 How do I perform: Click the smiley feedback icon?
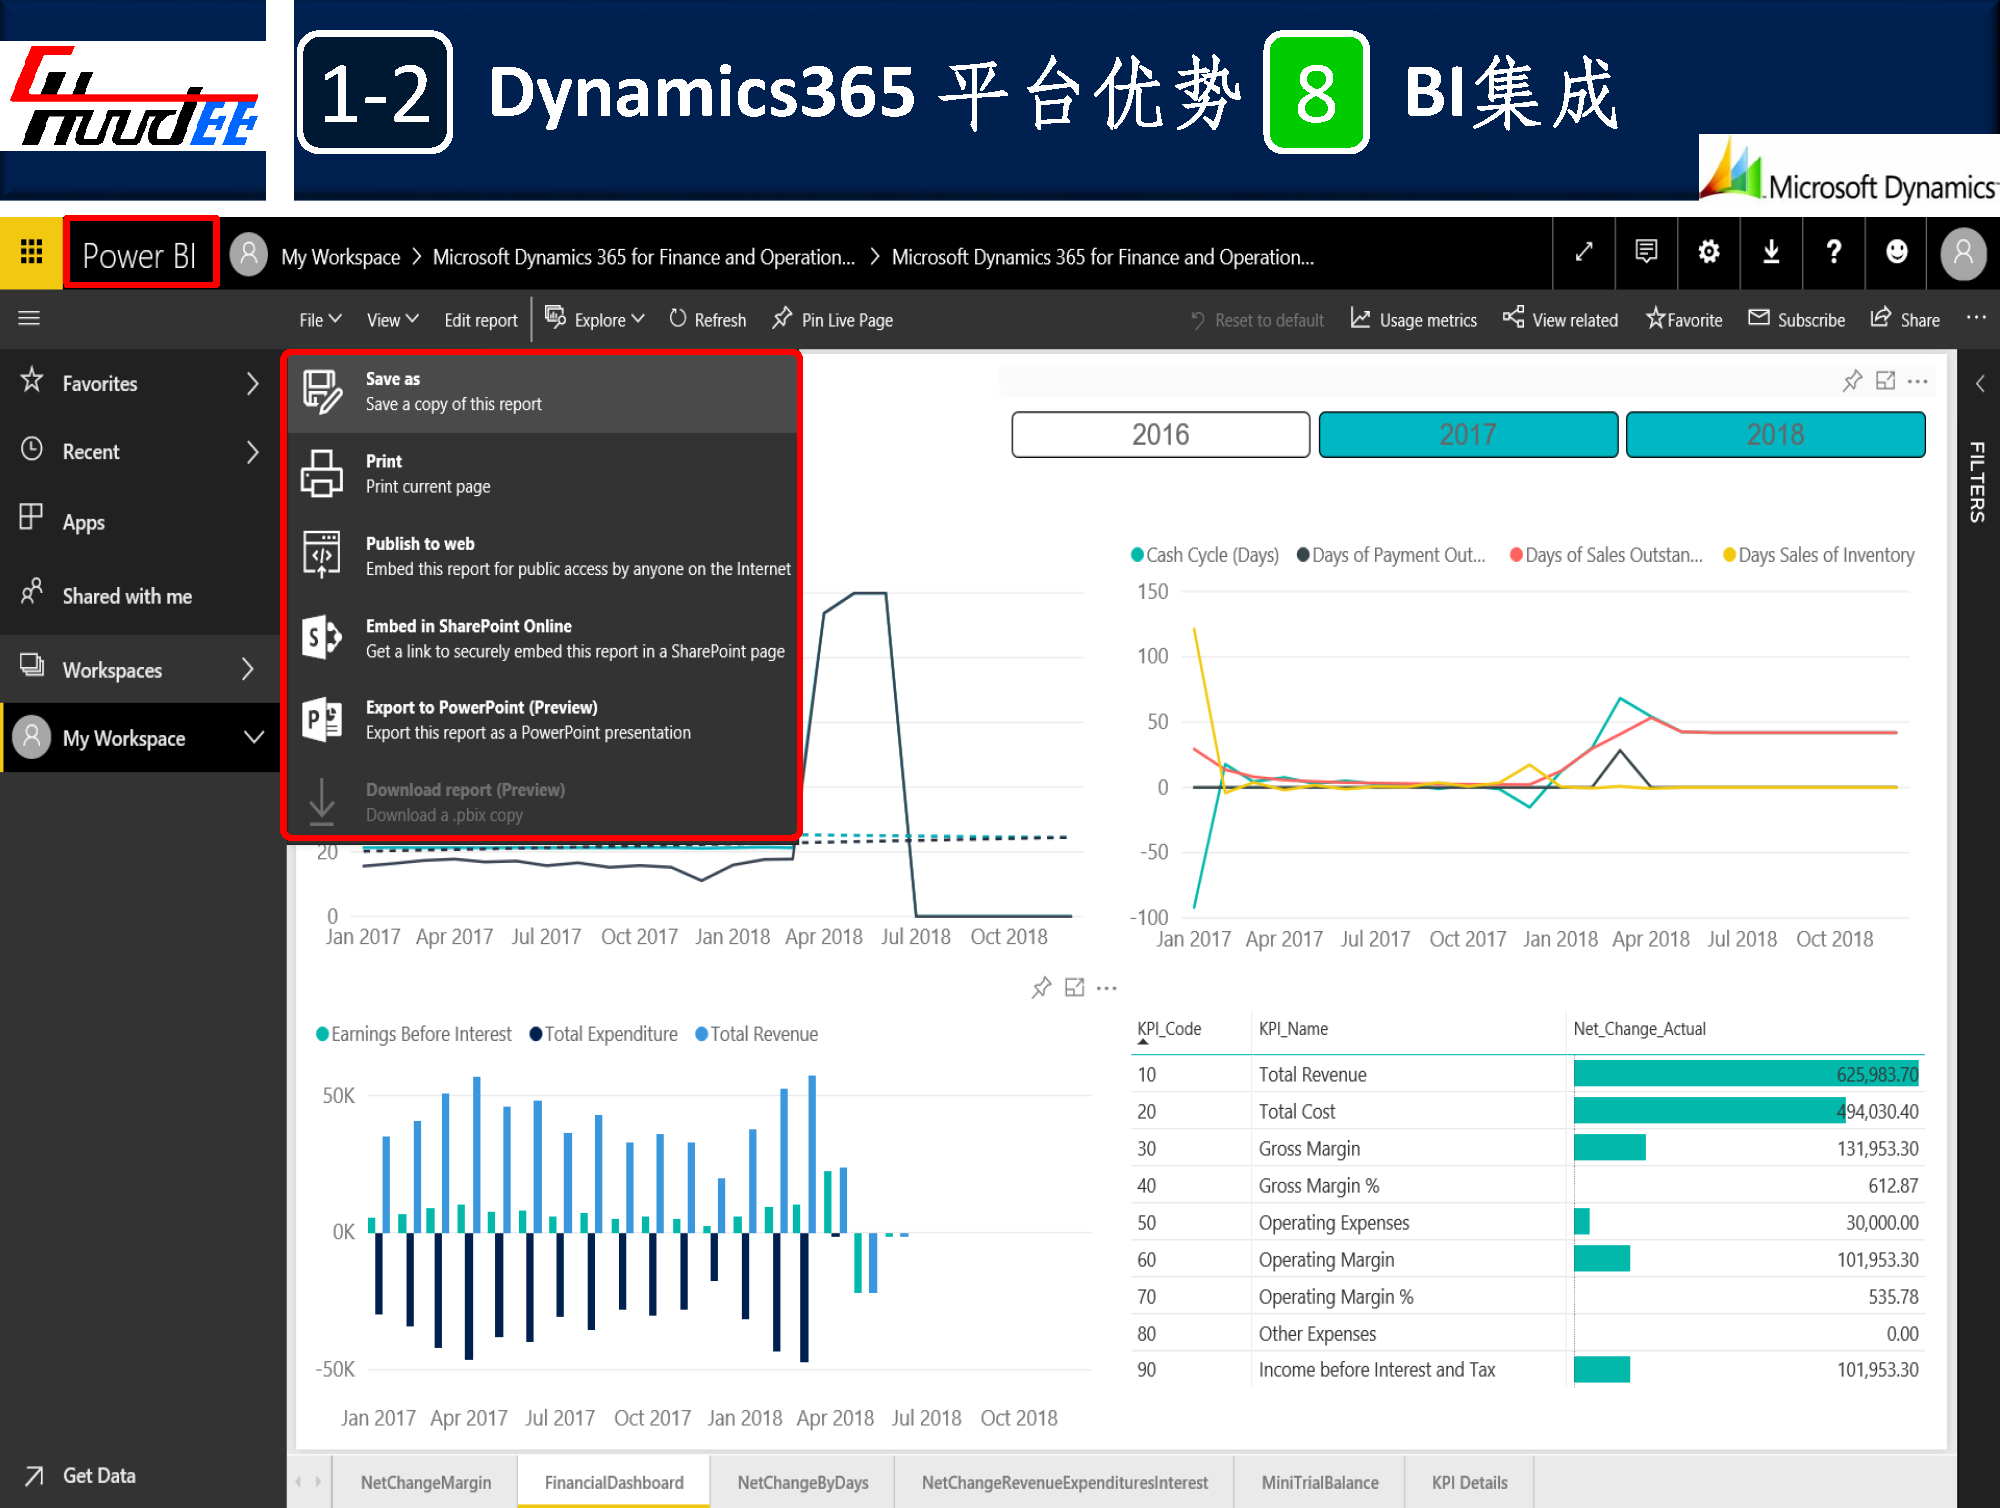[1895, 252]
